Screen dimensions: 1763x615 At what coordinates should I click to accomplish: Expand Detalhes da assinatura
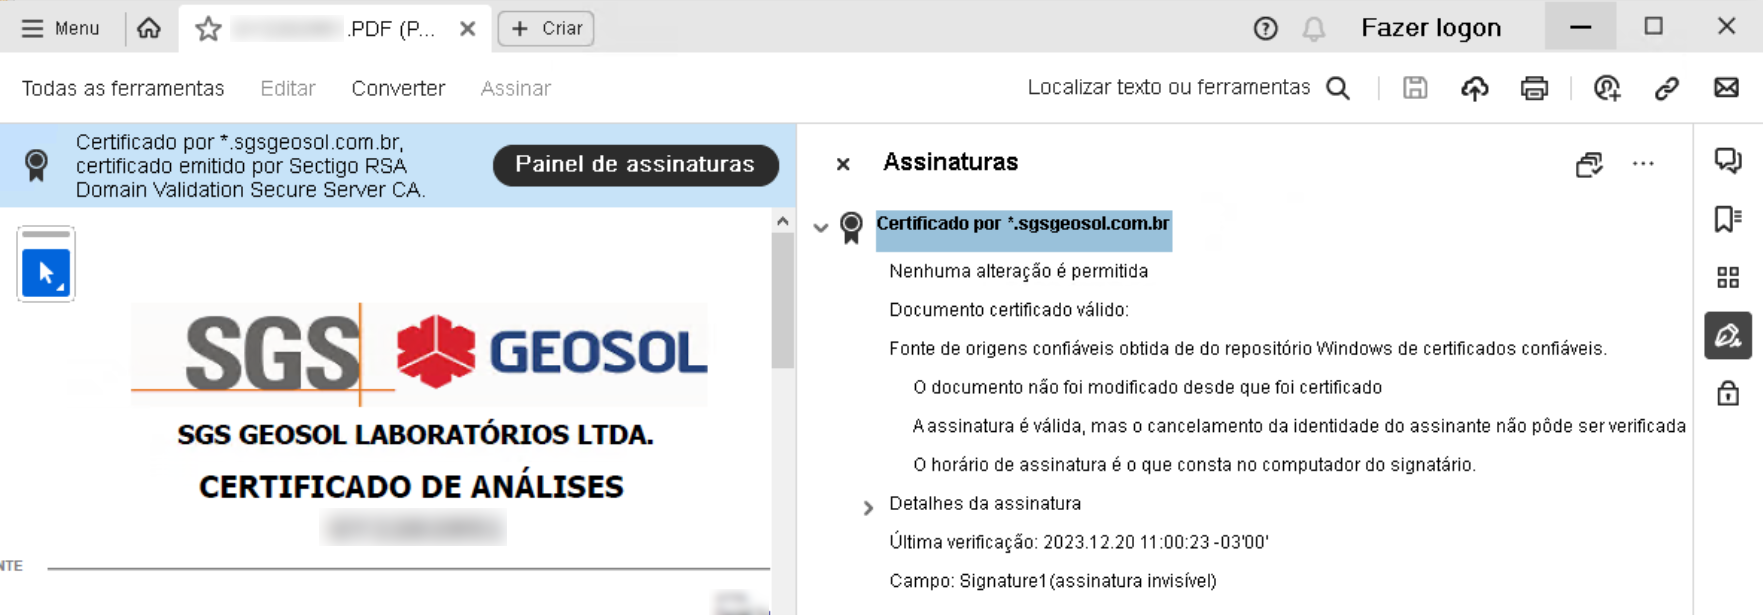point(868,507)
